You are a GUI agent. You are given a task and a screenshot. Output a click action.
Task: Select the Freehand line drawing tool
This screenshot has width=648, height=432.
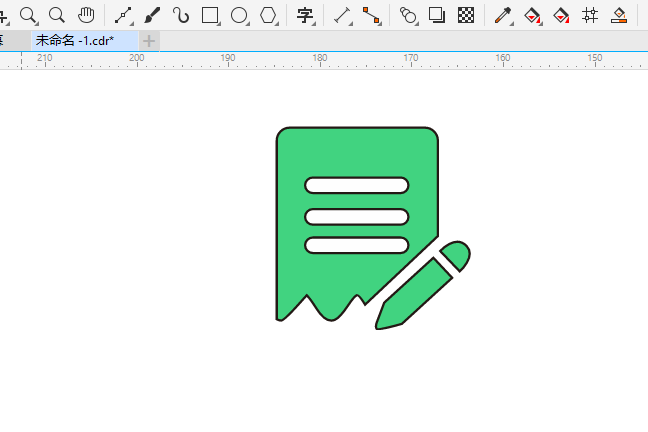pos(124,16)
